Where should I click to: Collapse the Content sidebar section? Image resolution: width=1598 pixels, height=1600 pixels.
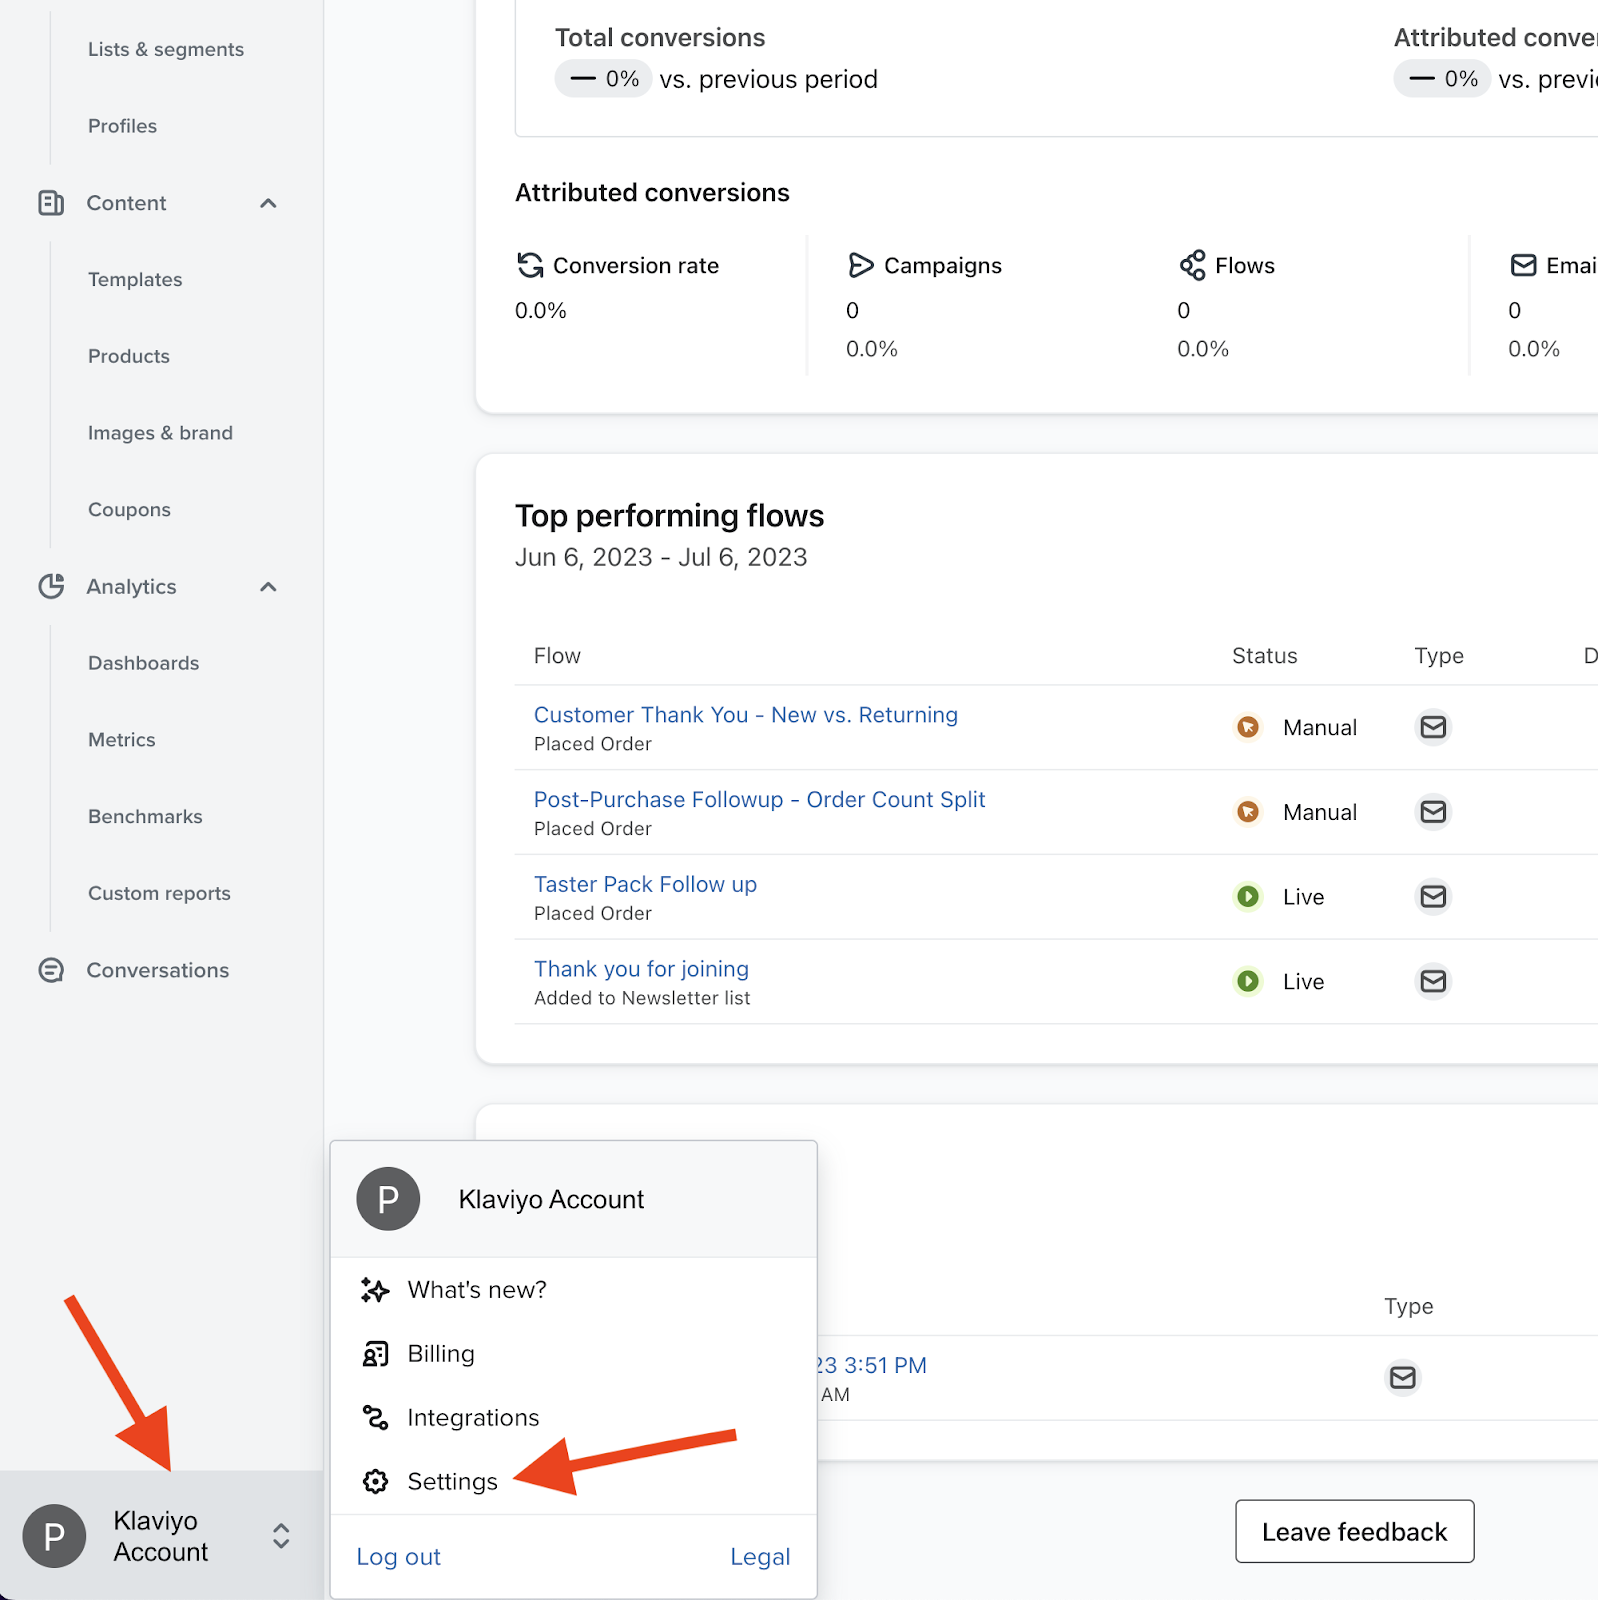coord(268,203)
